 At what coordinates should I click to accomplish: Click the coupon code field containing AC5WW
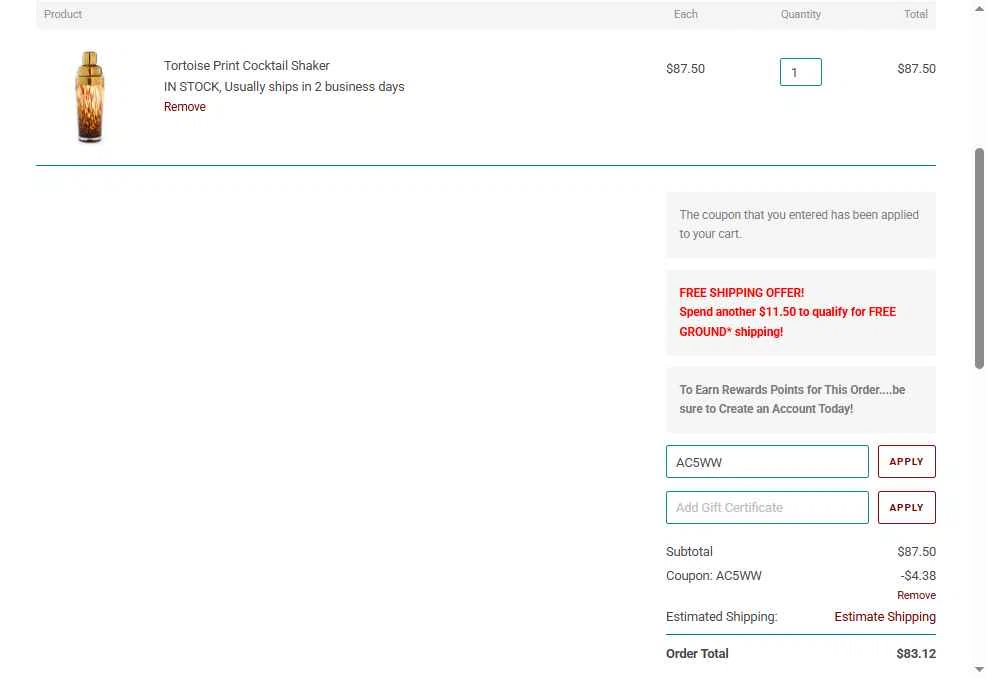point(767,462)
